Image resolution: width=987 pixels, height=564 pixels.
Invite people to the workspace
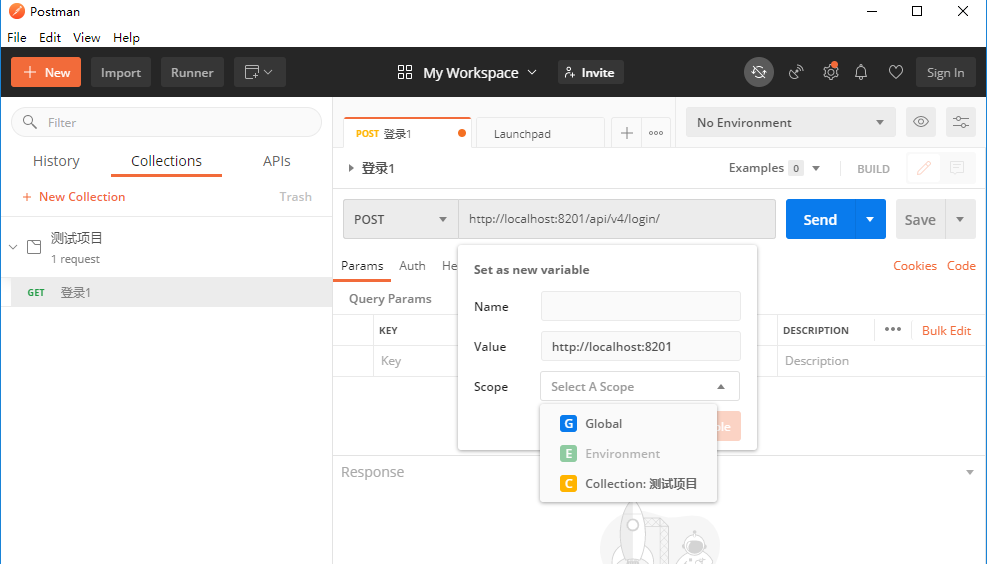pos(590,72)
